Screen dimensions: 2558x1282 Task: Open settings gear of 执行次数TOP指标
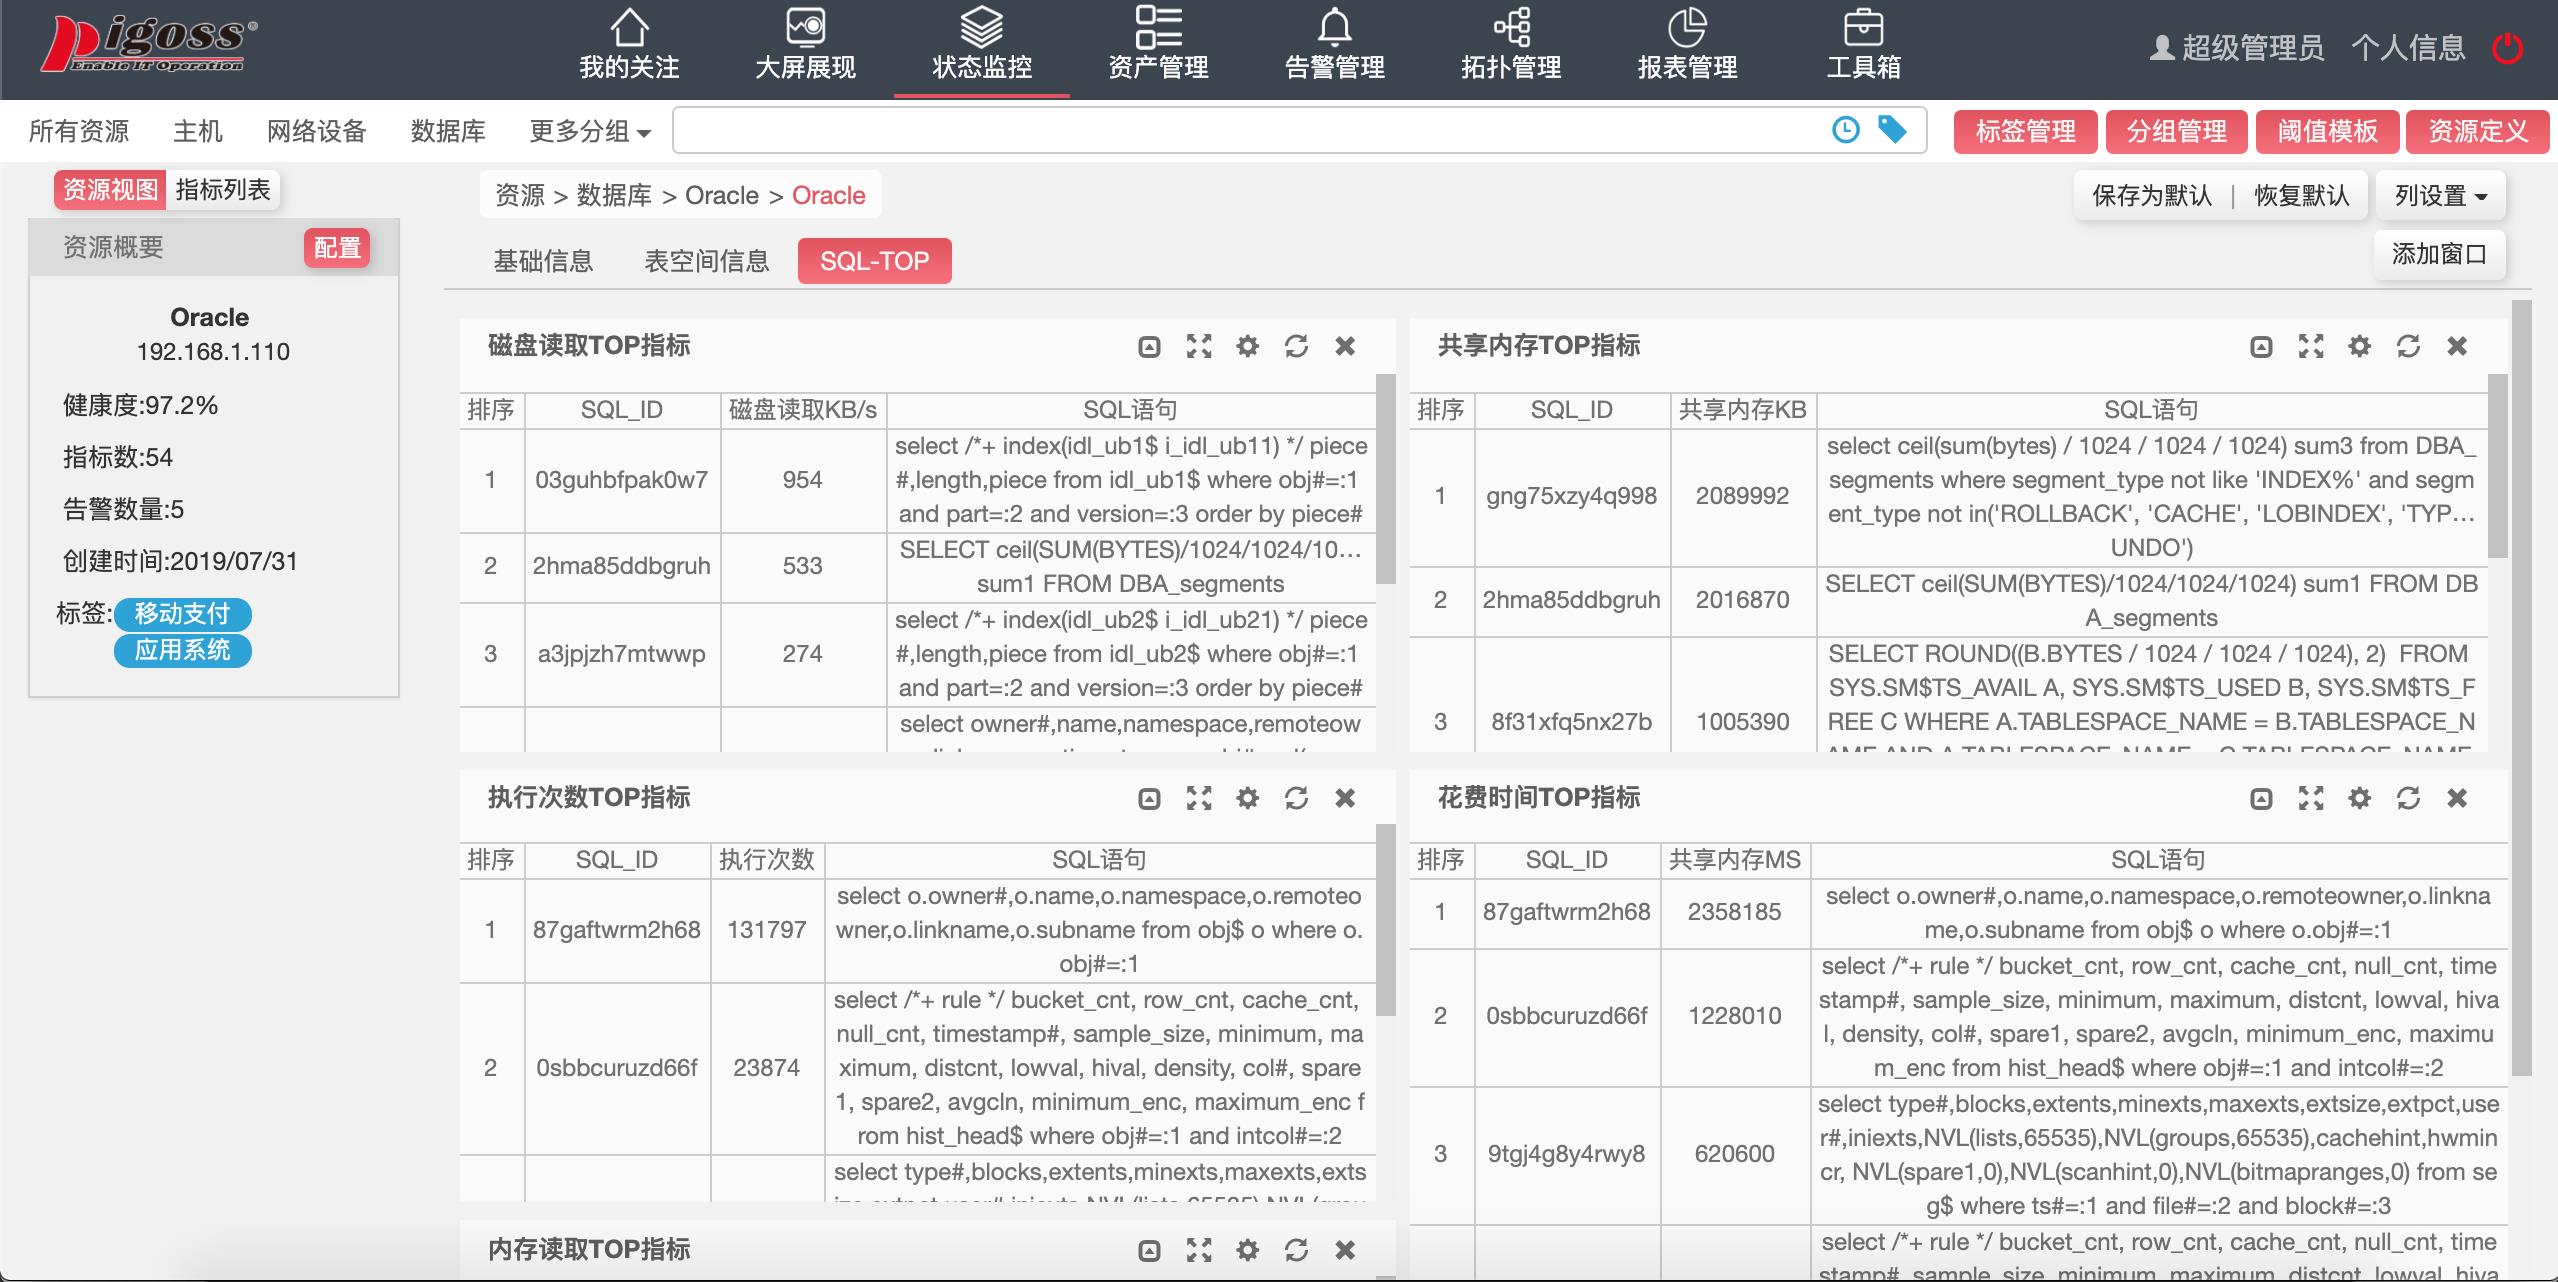coord(1247,798)
